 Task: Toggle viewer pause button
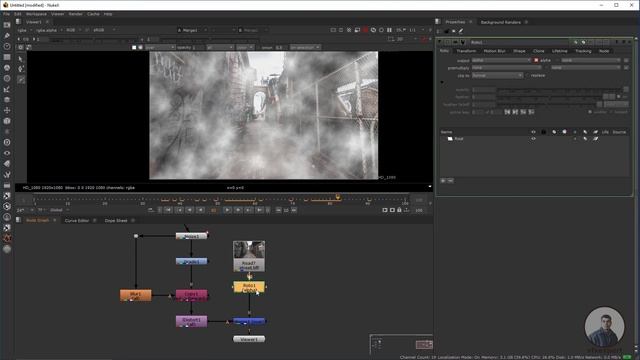(x=389, y=30)
